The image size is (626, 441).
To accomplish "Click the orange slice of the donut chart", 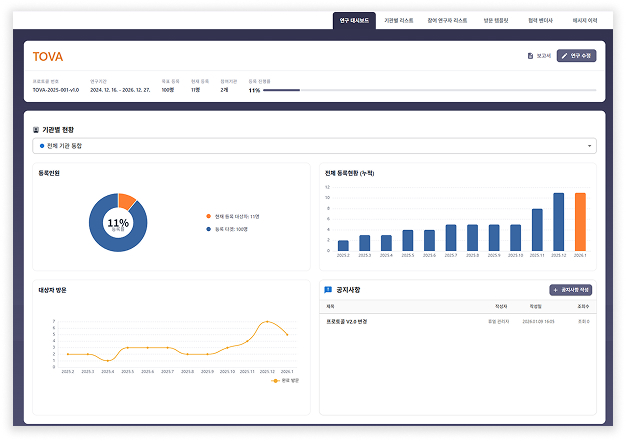I will coord(126,201).
